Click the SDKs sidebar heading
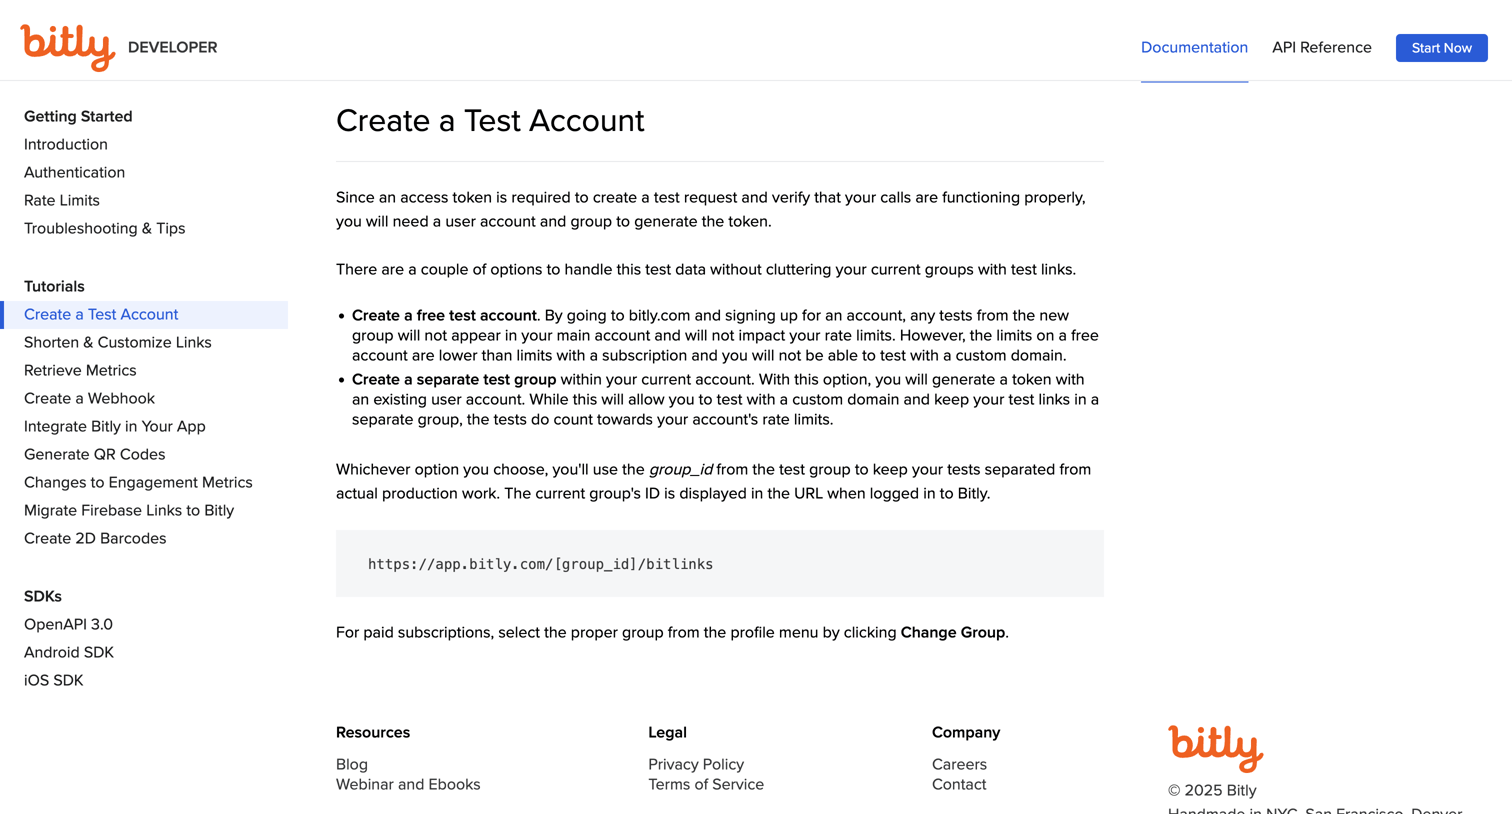This screenshot has width=1512, height=814. [43, 596]
